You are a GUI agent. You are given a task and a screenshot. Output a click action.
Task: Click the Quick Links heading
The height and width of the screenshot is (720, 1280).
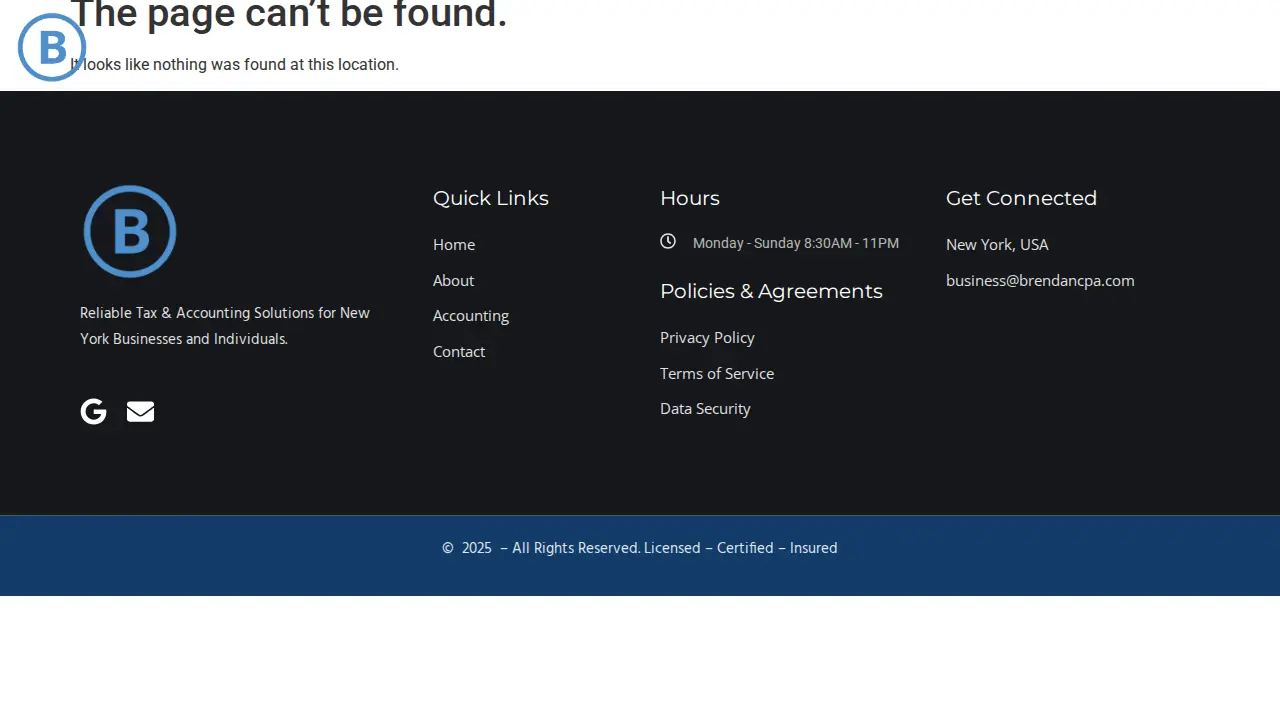click(x=491, y=198)
